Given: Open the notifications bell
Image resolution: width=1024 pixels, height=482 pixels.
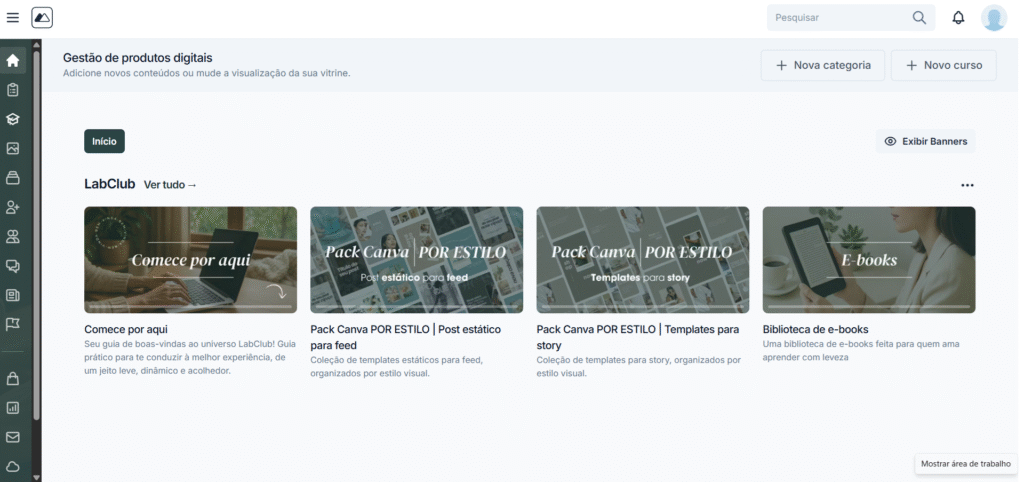Looking at the screenshot, I should [x=958, y=18].
